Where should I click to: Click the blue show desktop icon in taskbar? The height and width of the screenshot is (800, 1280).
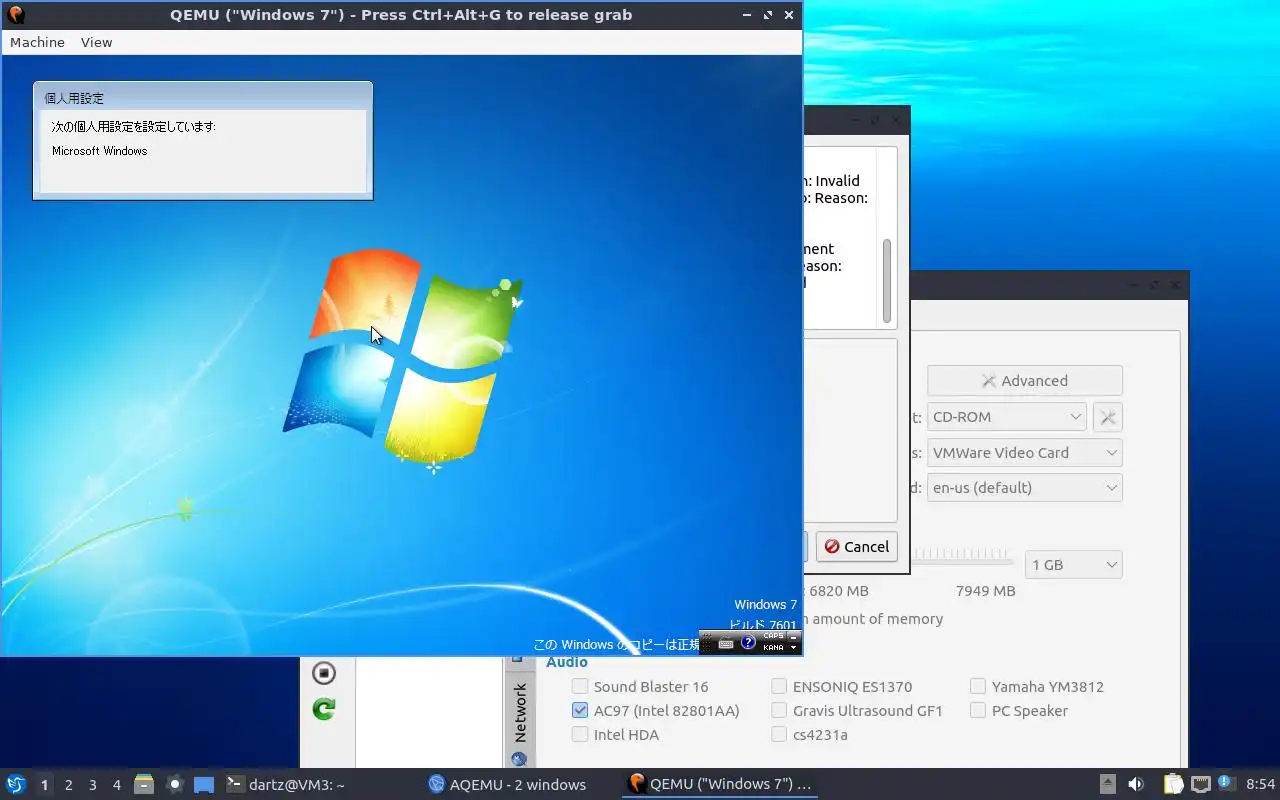point(204,784)
